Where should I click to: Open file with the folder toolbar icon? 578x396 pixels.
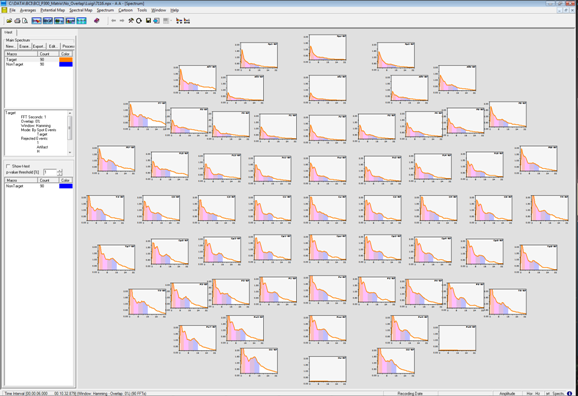(9, 21)
